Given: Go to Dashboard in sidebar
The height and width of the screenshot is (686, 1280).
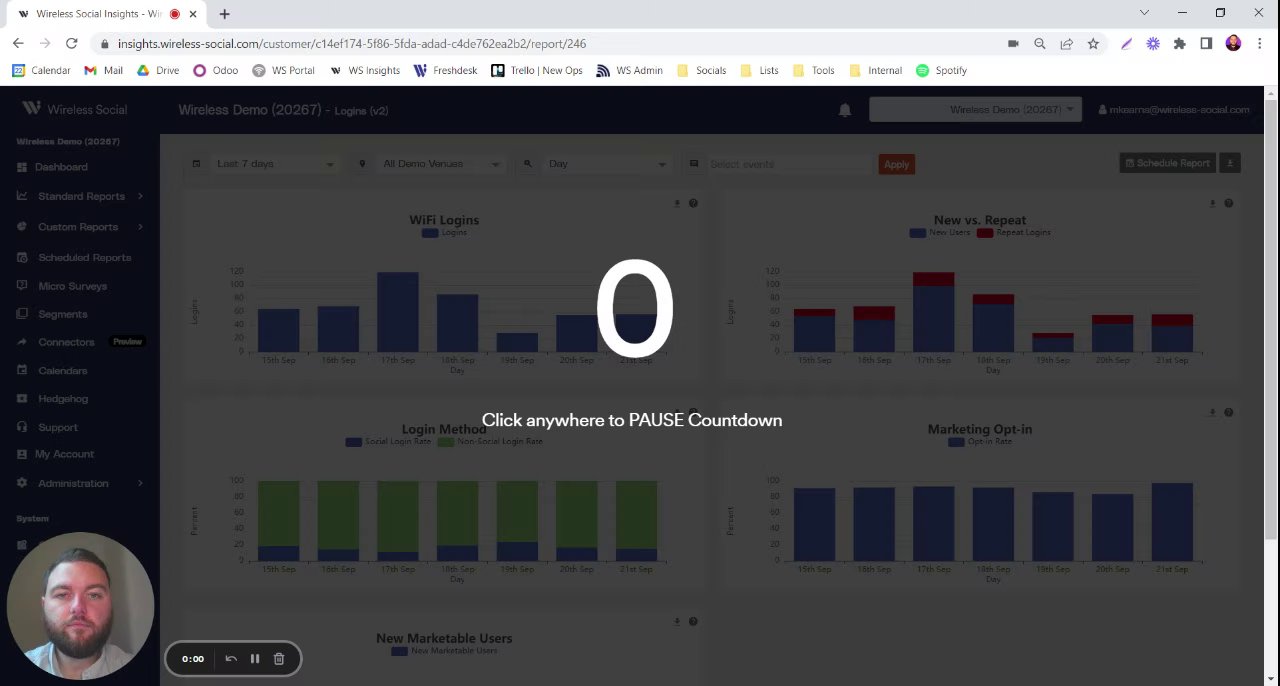Looking at the screenshot, I should tap(61, 167).
